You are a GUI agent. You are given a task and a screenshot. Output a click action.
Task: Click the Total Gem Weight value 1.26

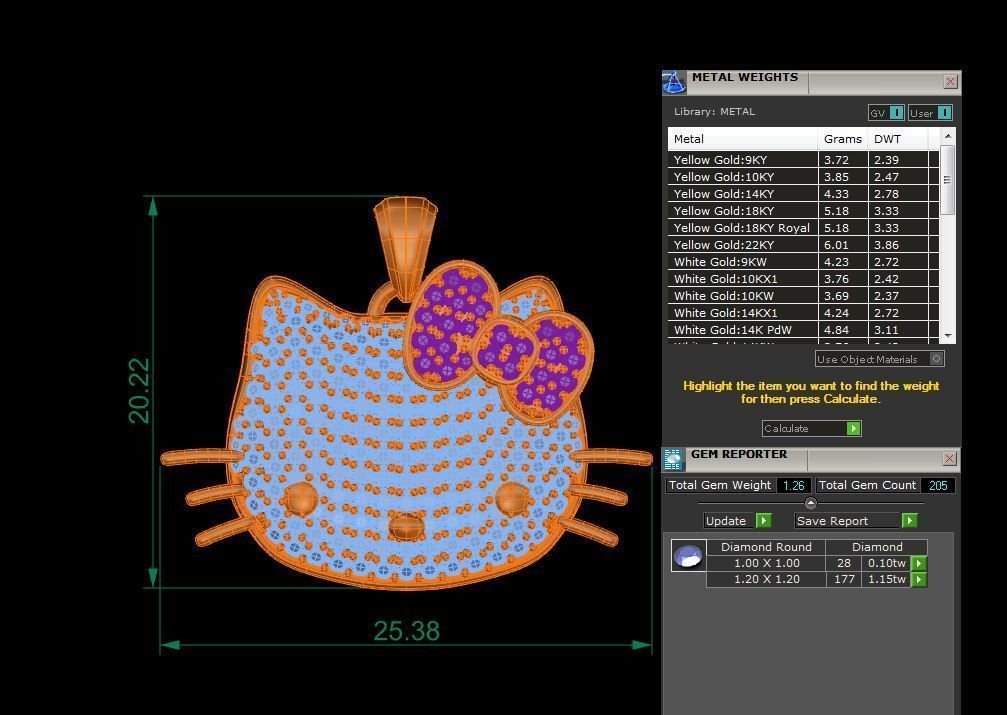coord(794,486)
